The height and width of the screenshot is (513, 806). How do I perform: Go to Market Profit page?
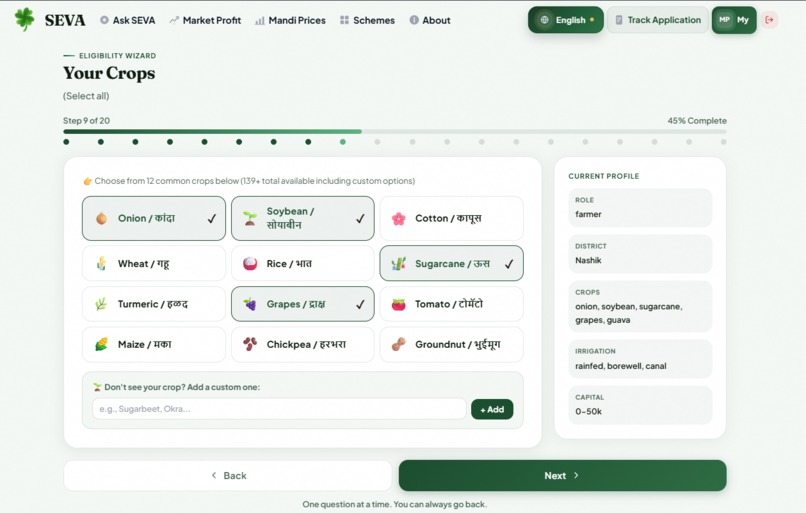pyautogui.click(x=205, y=21)
